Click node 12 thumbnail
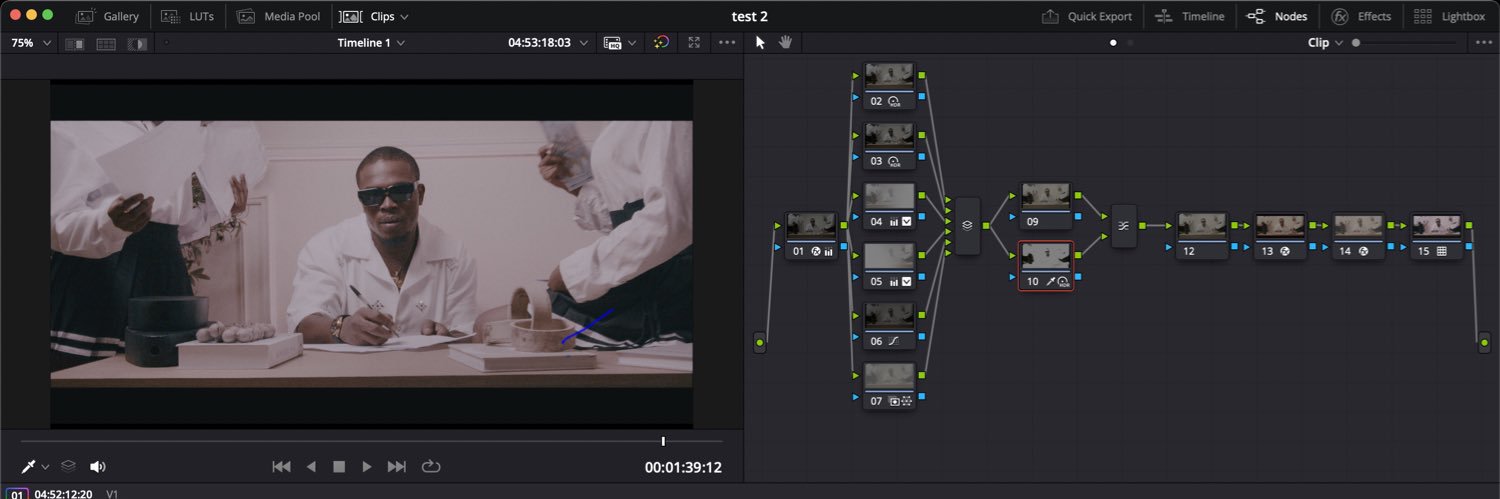 (1202, 226)
